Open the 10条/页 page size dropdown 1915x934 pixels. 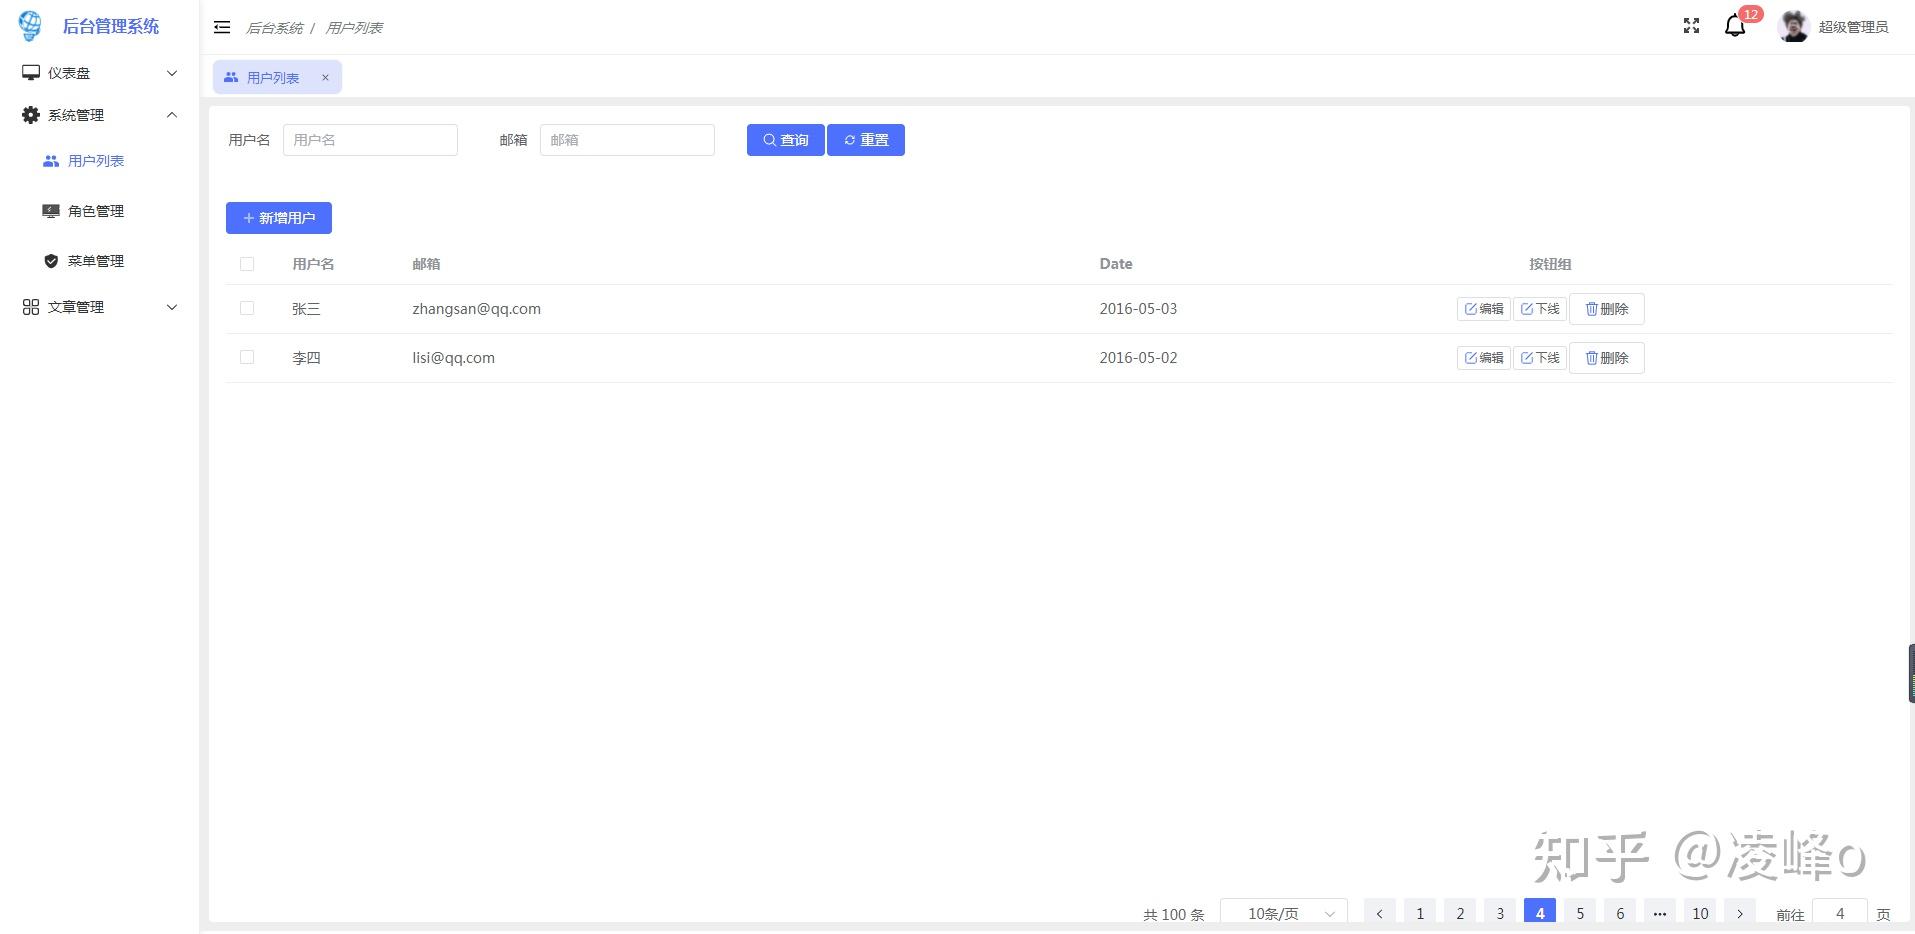1284,913
